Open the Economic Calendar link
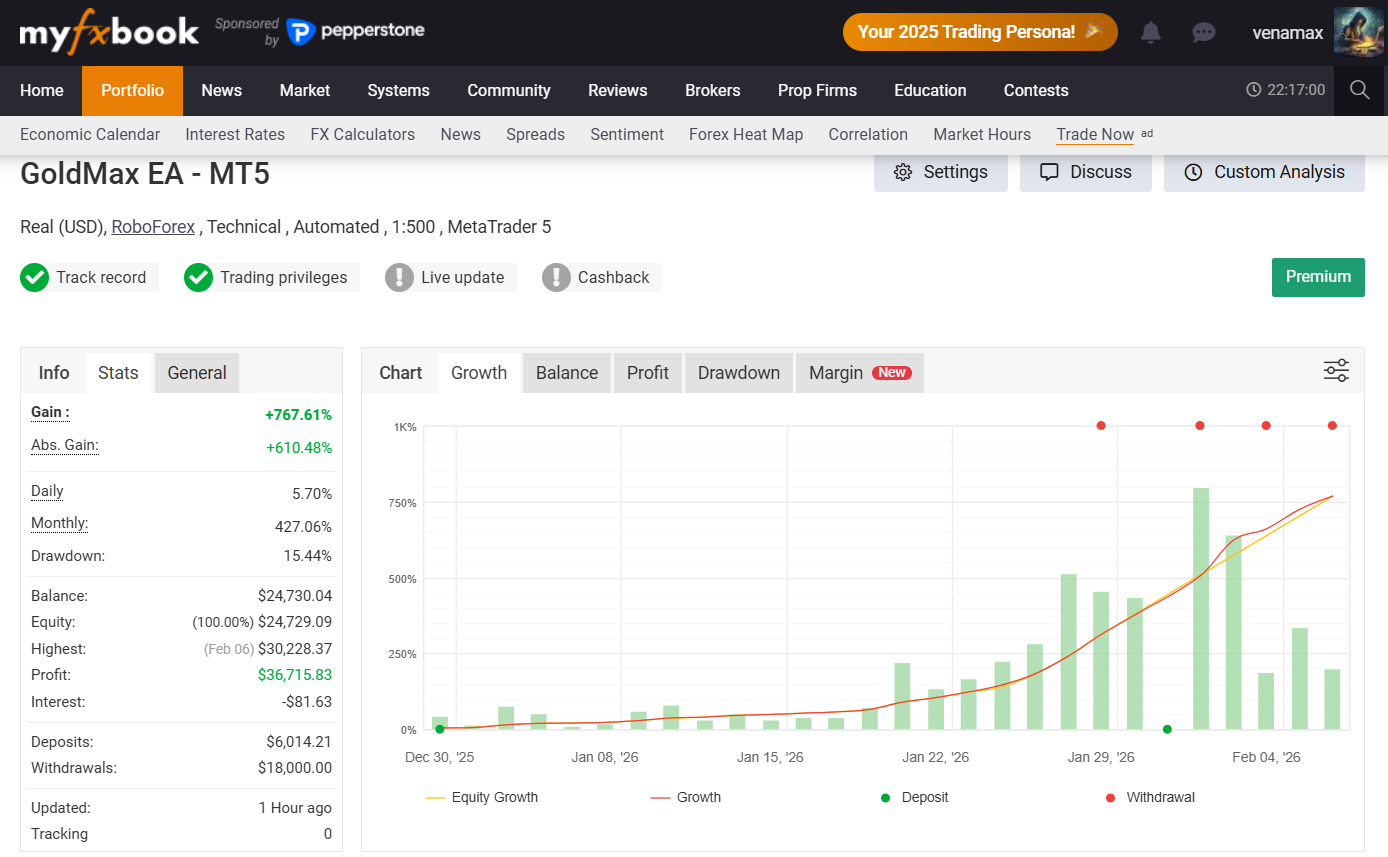 pyautogui.click(x=90, y=134)
